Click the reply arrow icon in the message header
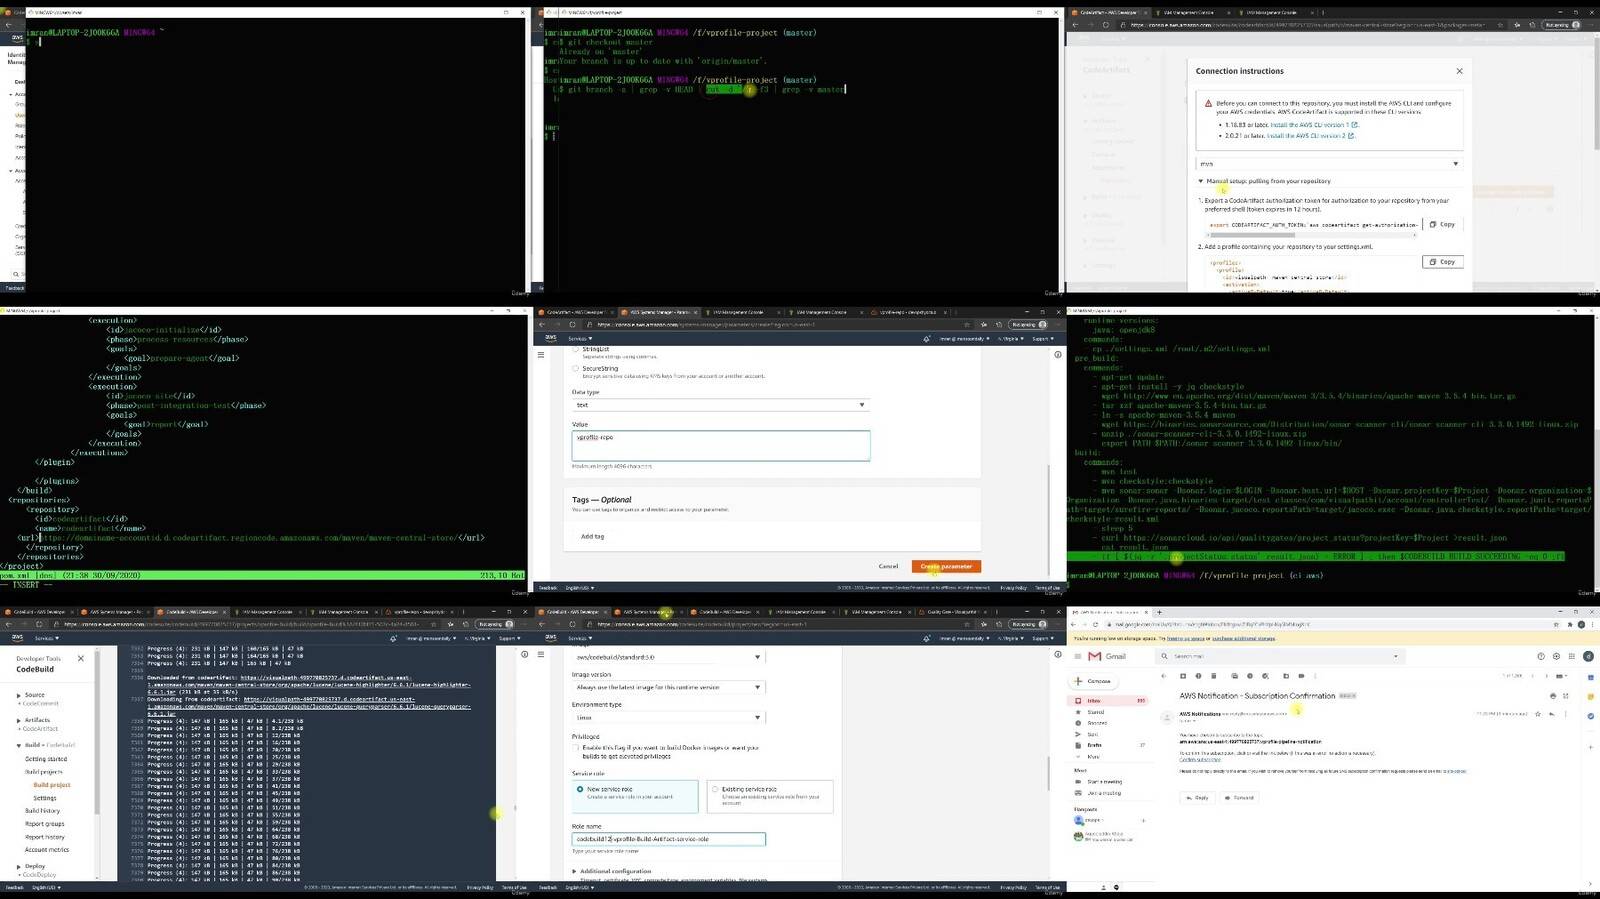 (1552, 714)
